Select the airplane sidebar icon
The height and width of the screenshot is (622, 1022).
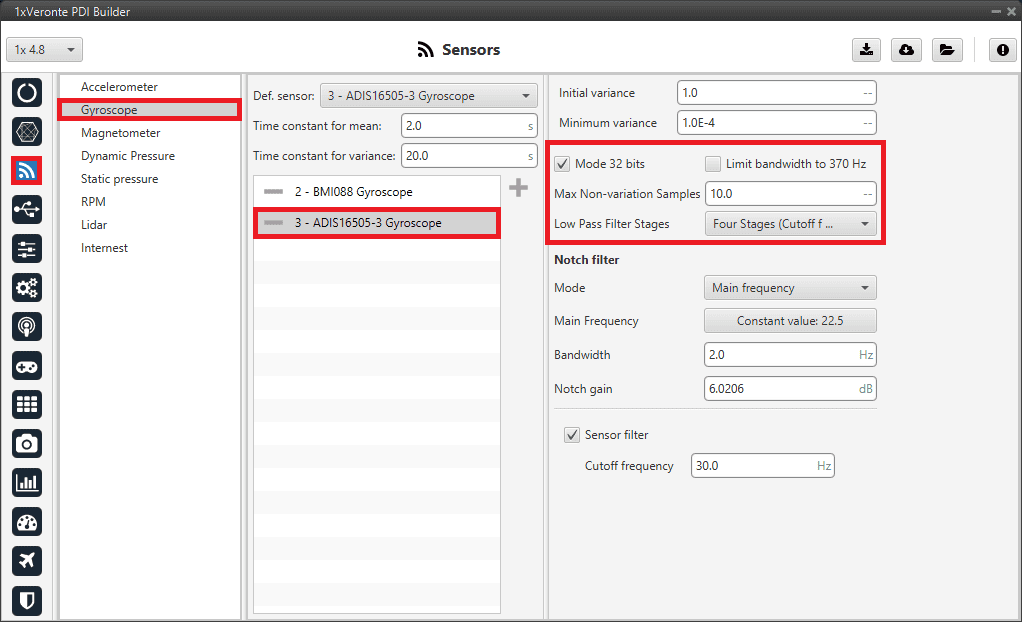tap(27, 560)
